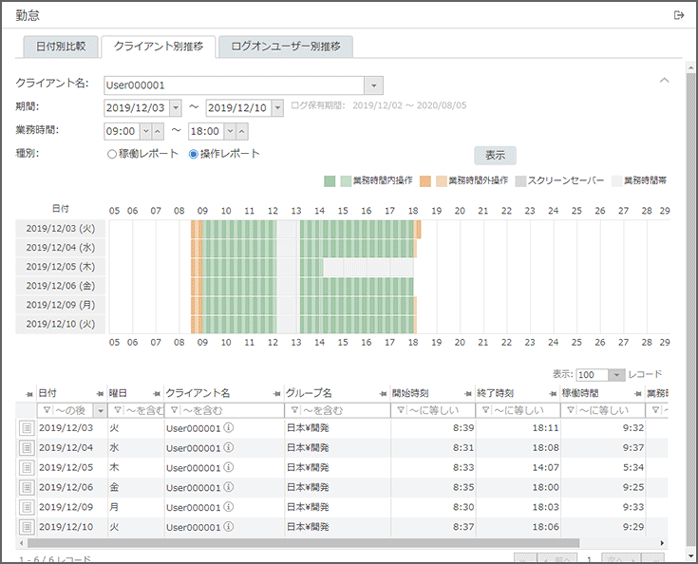Switch to the ログオンユーザー別推移 tab
The height and width of the screenshot is (564, 698).
[285, 46]
